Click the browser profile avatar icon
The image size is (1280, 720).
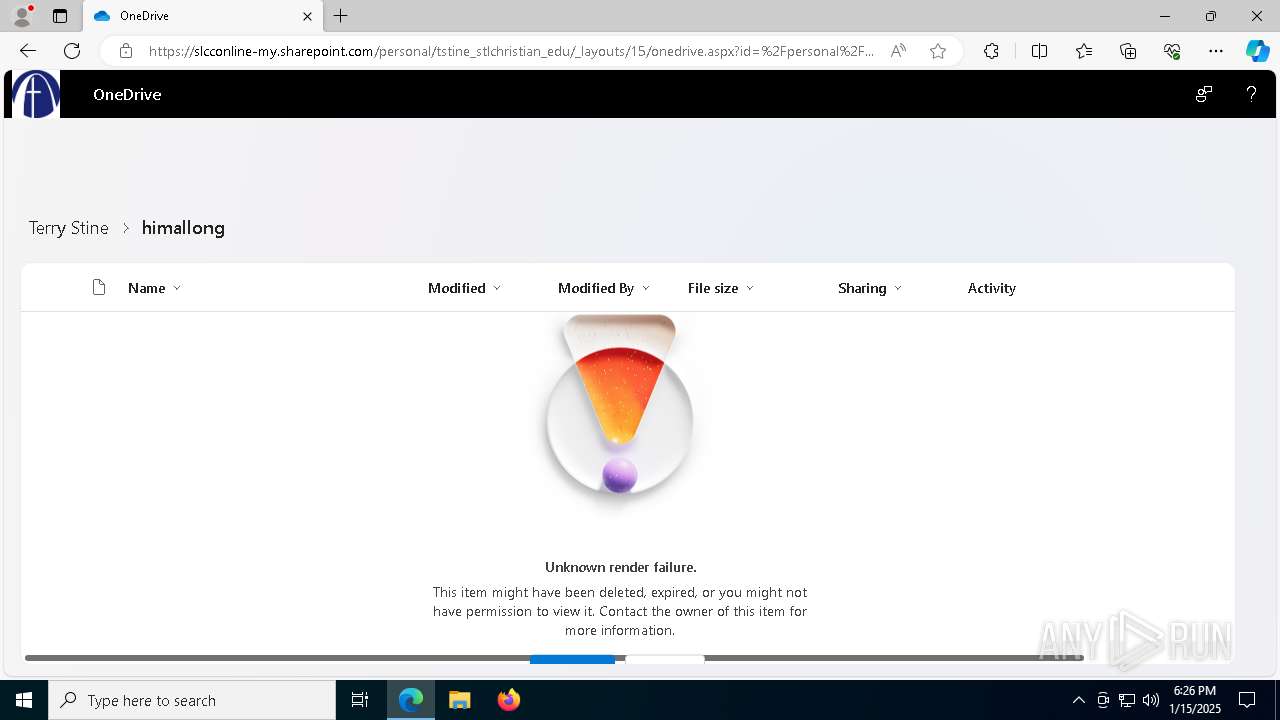point(22,16)
